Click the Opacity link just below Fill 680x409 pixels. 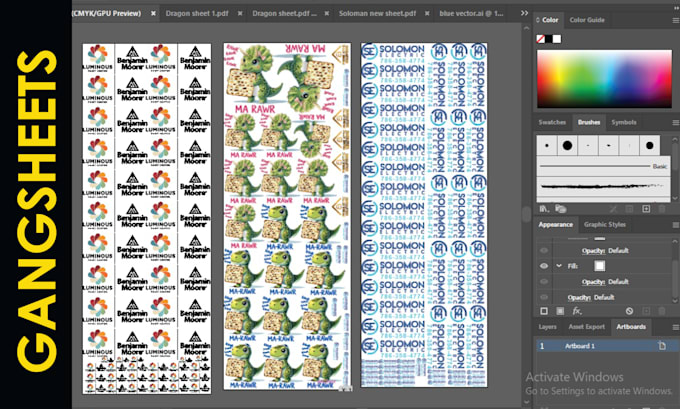coord(593,282)
